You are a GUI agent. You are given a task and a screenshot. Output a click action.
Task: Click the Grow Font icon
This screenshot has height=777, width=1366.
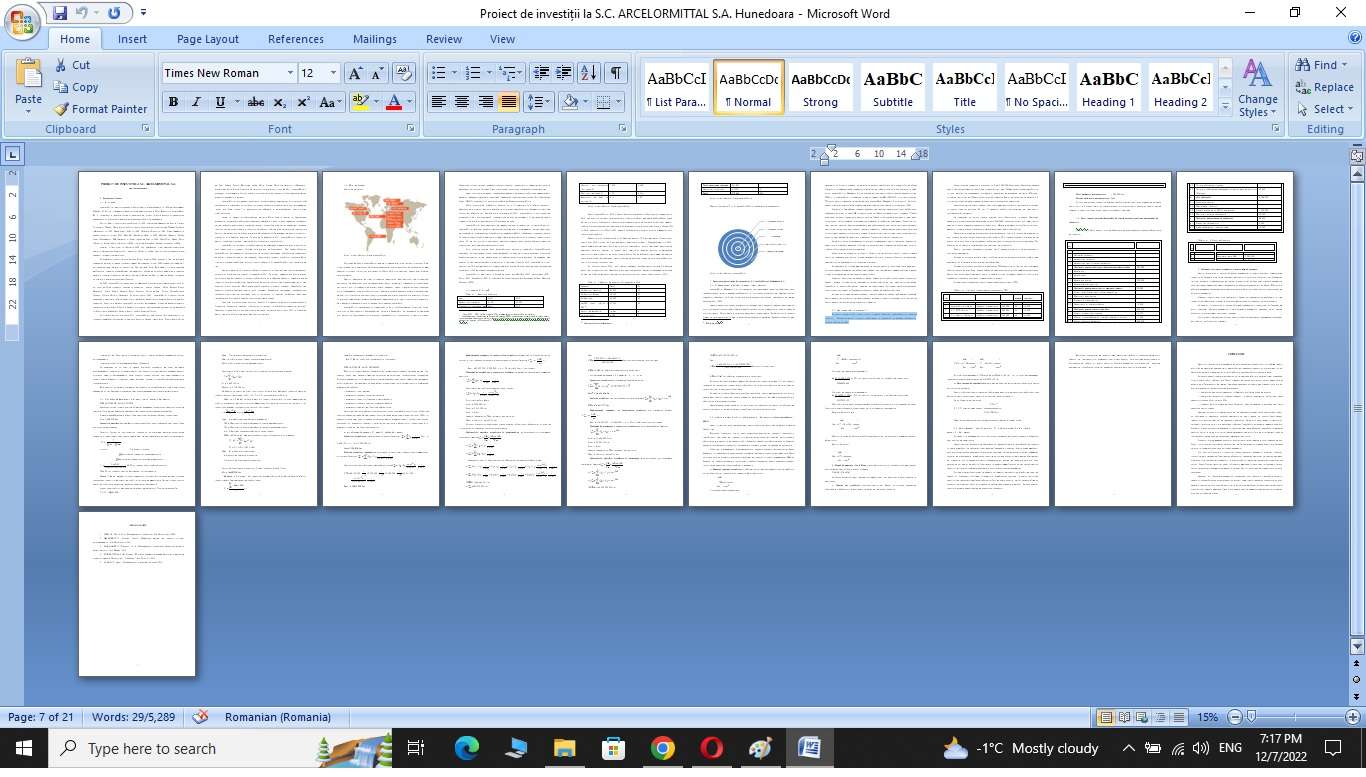355,73
